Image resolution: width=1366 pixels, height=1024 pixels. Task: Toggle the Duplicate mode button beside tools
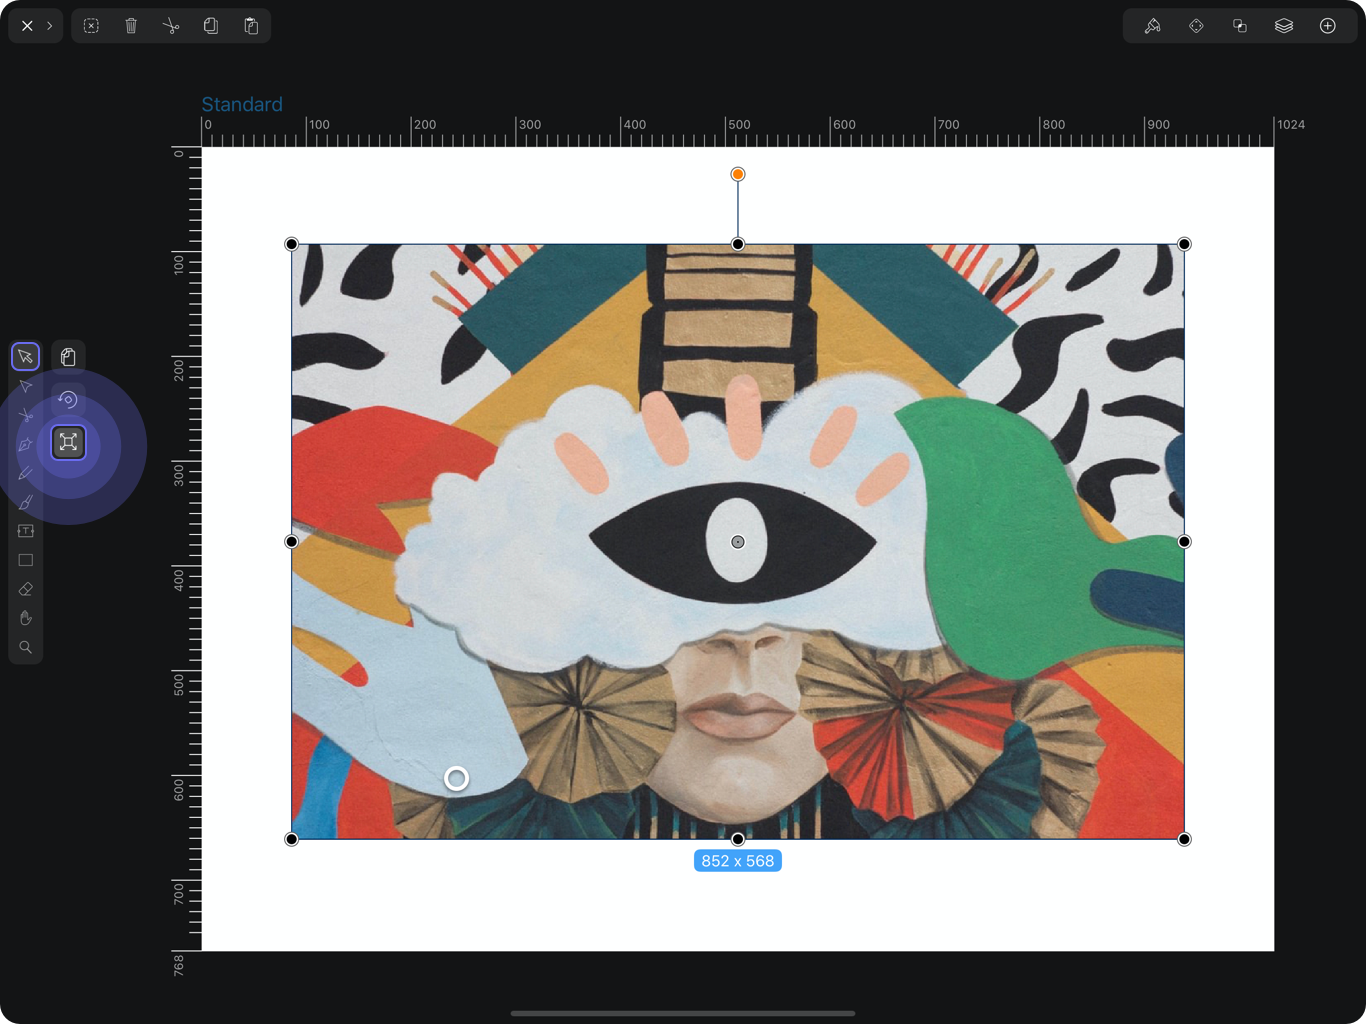(x=68, y=356)
